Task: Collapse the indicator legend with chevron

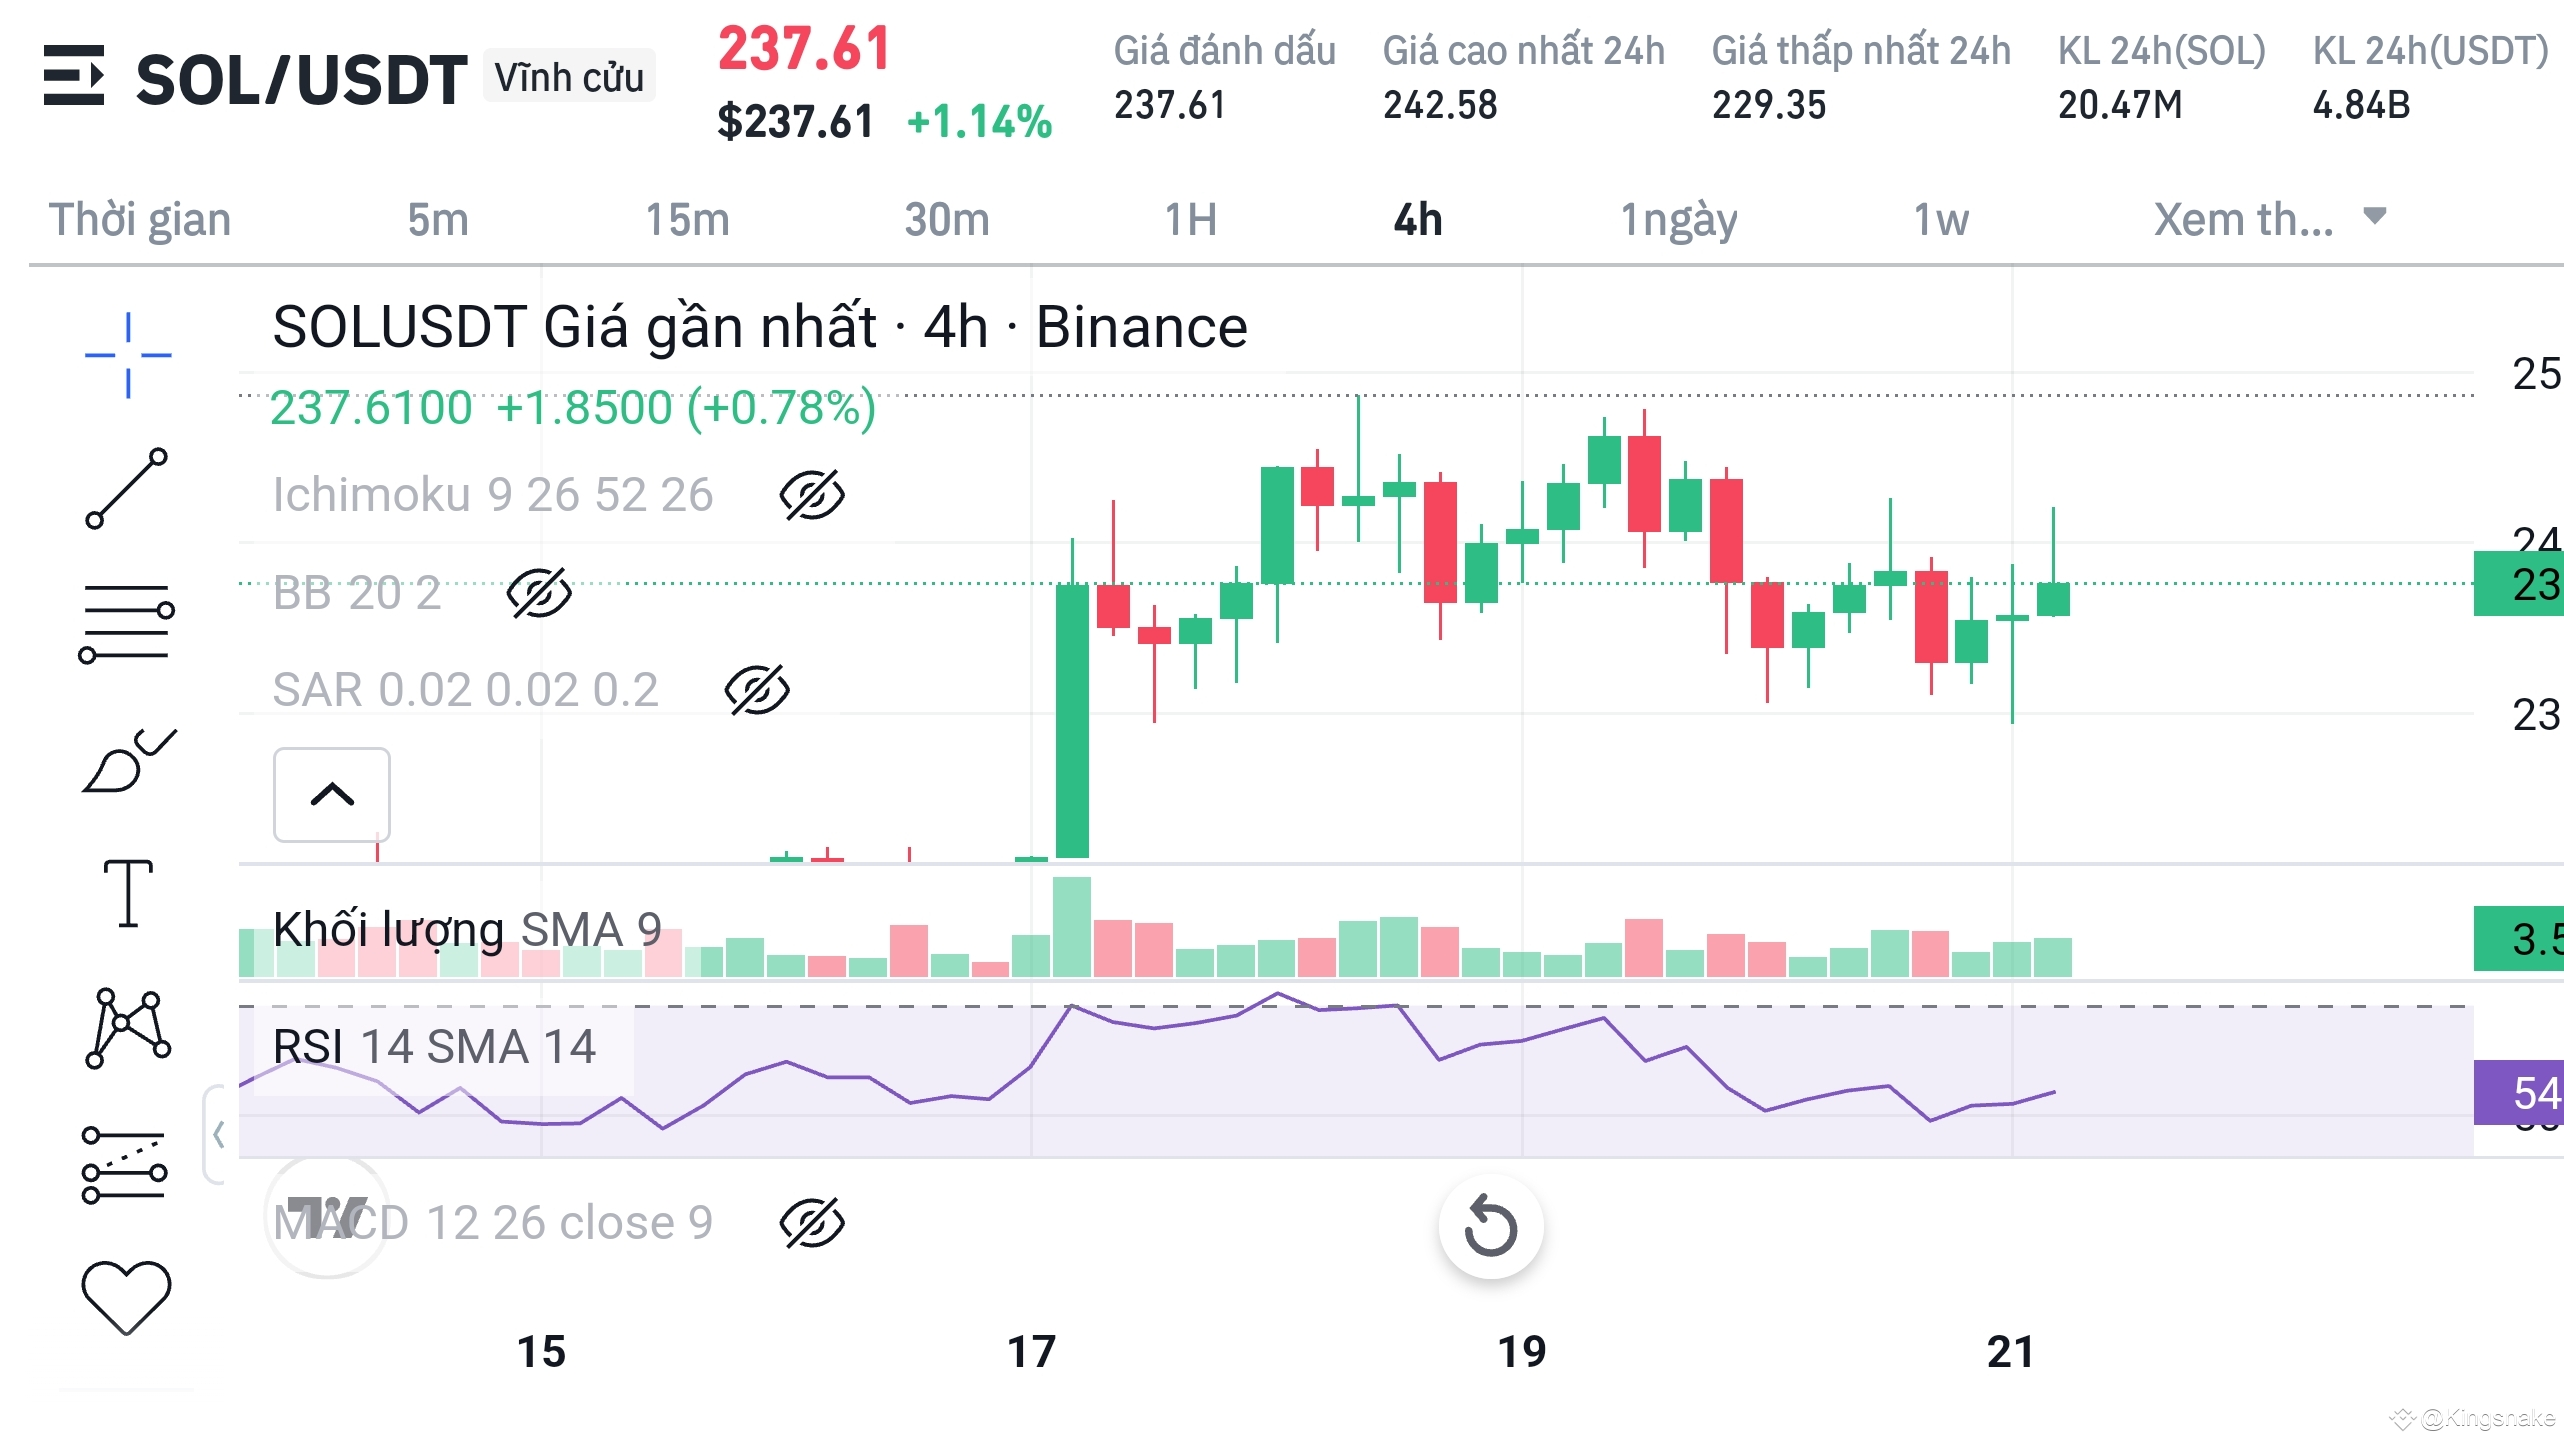Action: [332, 795]
